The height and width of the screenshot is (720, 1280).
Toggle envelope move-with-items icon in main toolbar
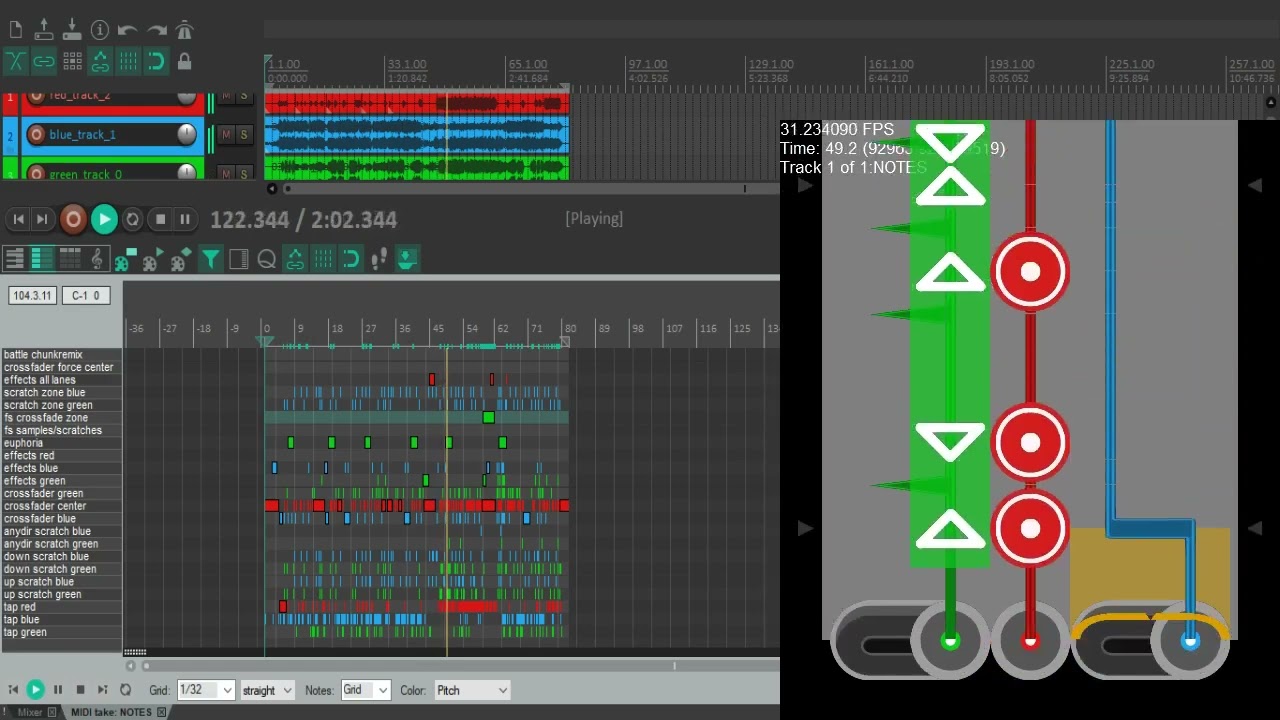[x=100, y=61]
